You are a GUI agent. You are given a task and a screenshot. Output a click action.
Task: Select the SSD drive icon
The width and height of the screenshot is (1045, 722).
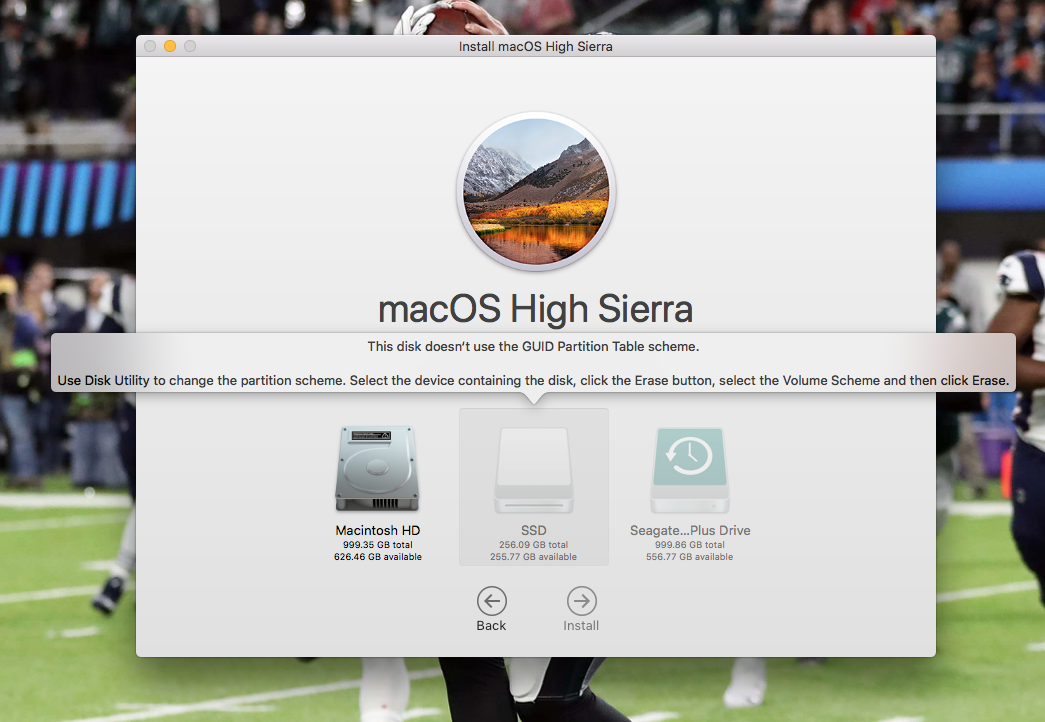coord(533,470)
